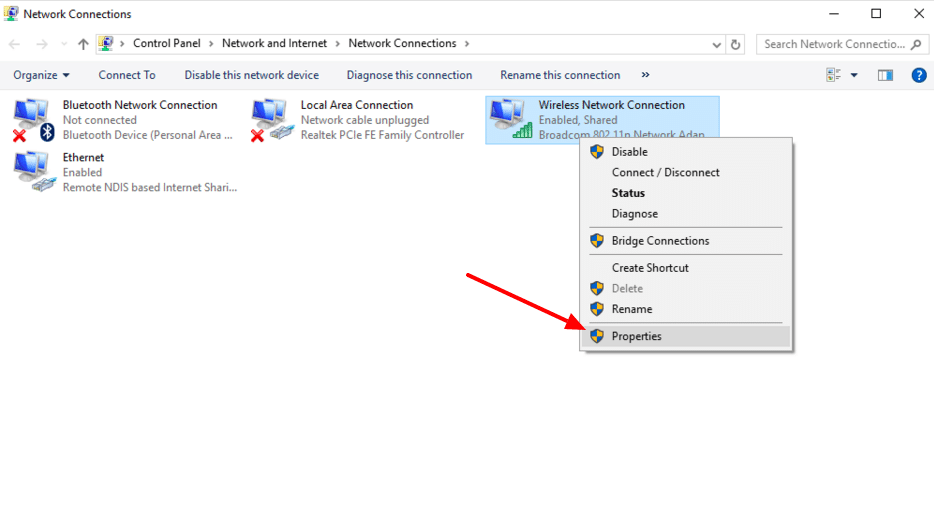Click the search magnifier icon
This screenshot has height=521, width=934.
[916, 44]
